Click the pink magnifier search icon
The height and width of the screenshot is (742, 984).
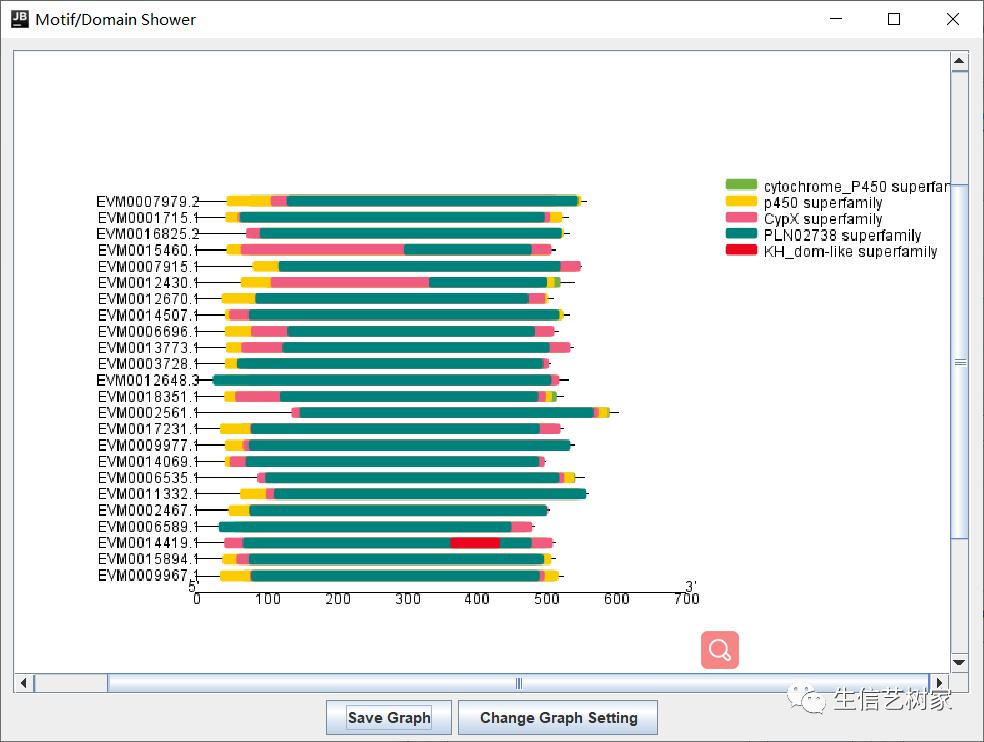pos(719,650)
